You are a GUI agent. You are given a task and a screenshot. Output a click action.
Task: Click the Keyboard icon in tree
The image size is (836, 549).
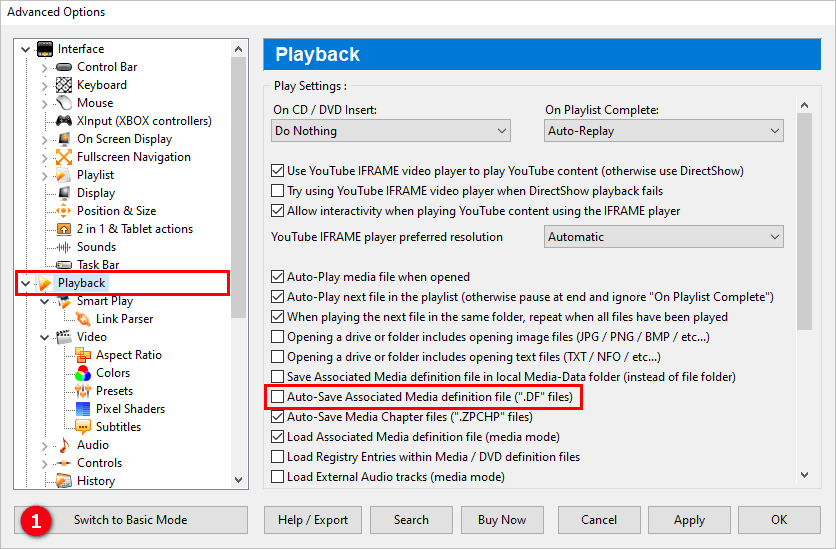point(64,85)
